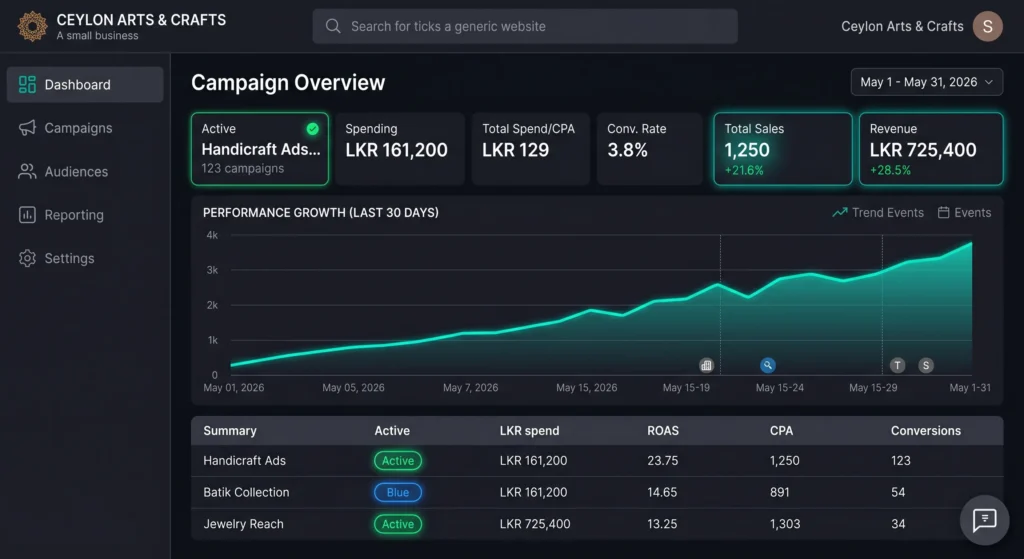Click ROAS value 14.65
This screenshot has width=1024, height=559.
(662, 492)
